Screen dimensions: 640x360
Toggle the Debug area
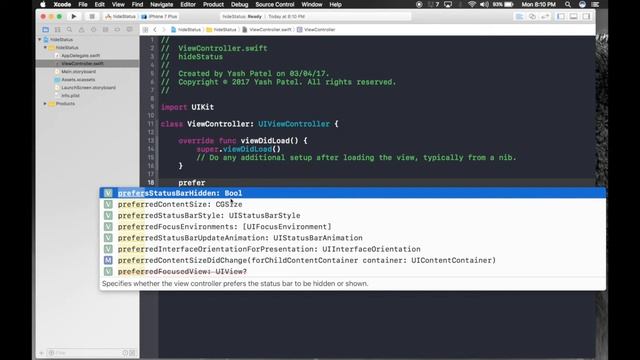pyautogui.click(x=573, y=16)
